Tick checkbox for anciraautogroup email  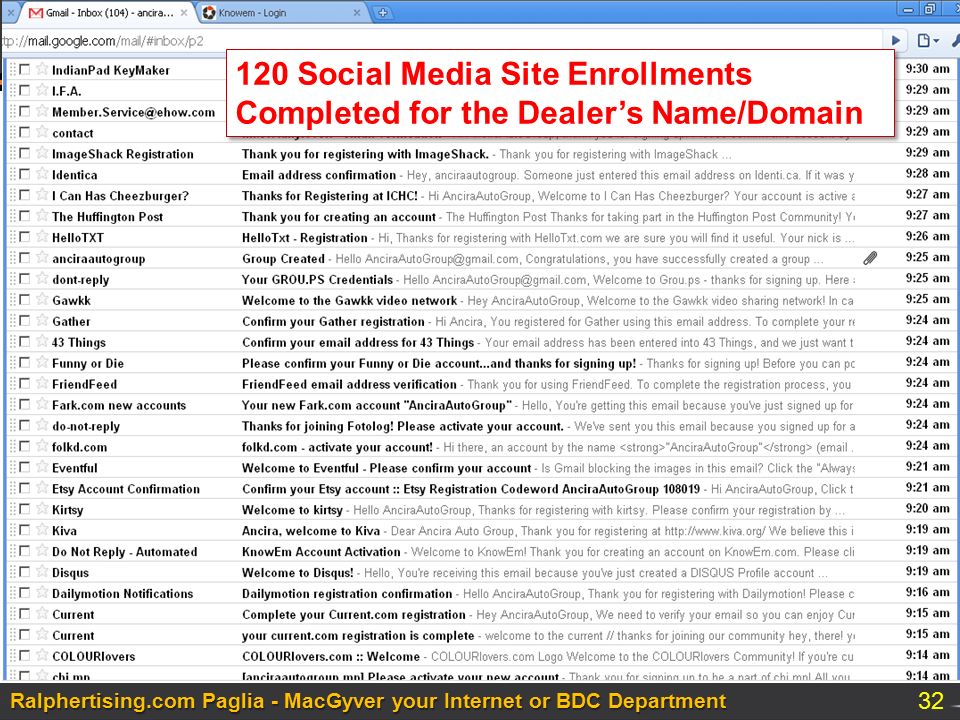click(24, 258)
